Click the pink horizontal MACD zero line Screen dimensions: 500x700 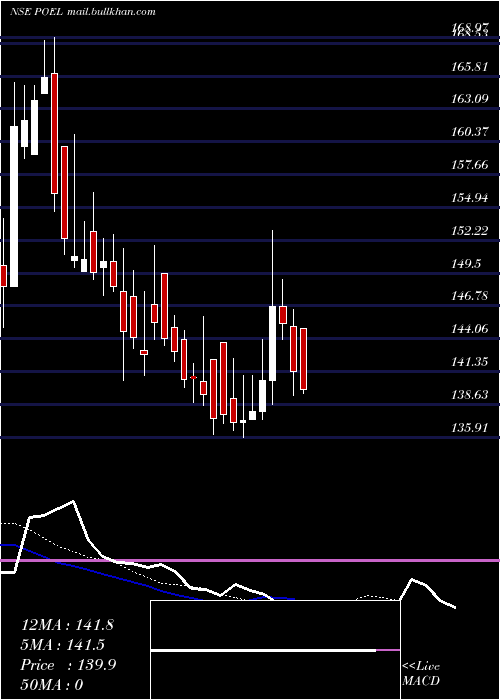(250, 560)
